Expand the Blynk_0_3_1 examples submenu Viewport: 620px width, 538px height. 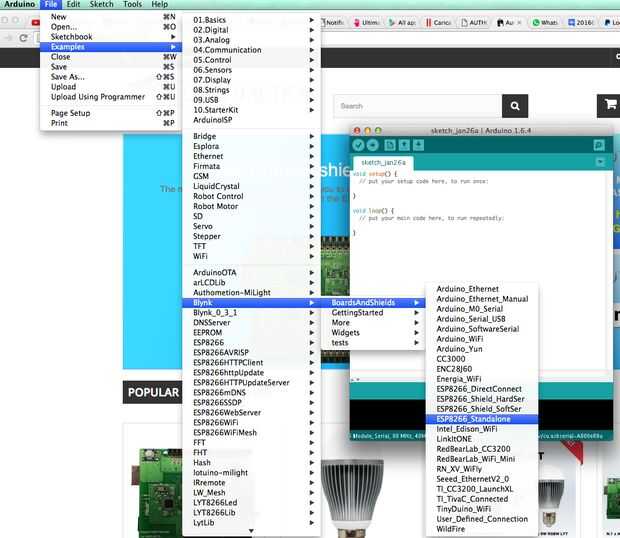(x=251, y=313)
